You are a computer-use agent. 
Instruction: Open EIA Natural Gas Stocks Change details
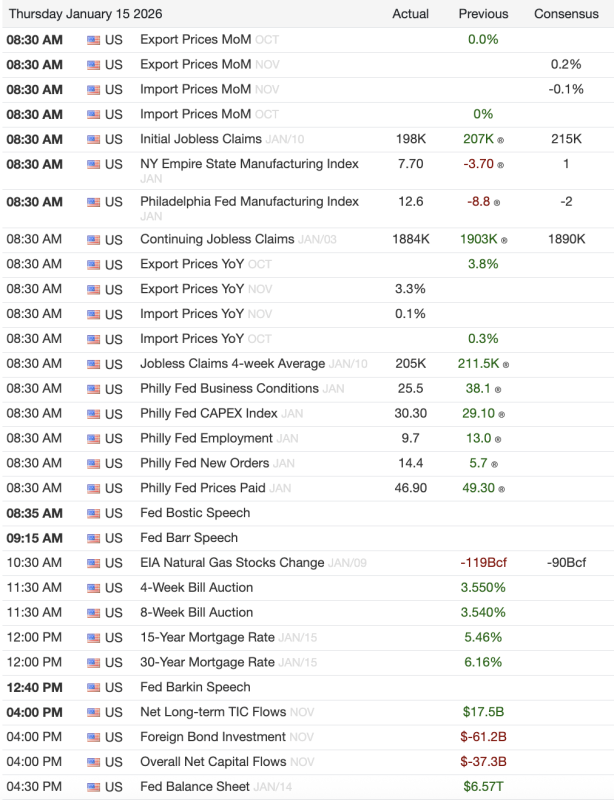click(232, 563)
